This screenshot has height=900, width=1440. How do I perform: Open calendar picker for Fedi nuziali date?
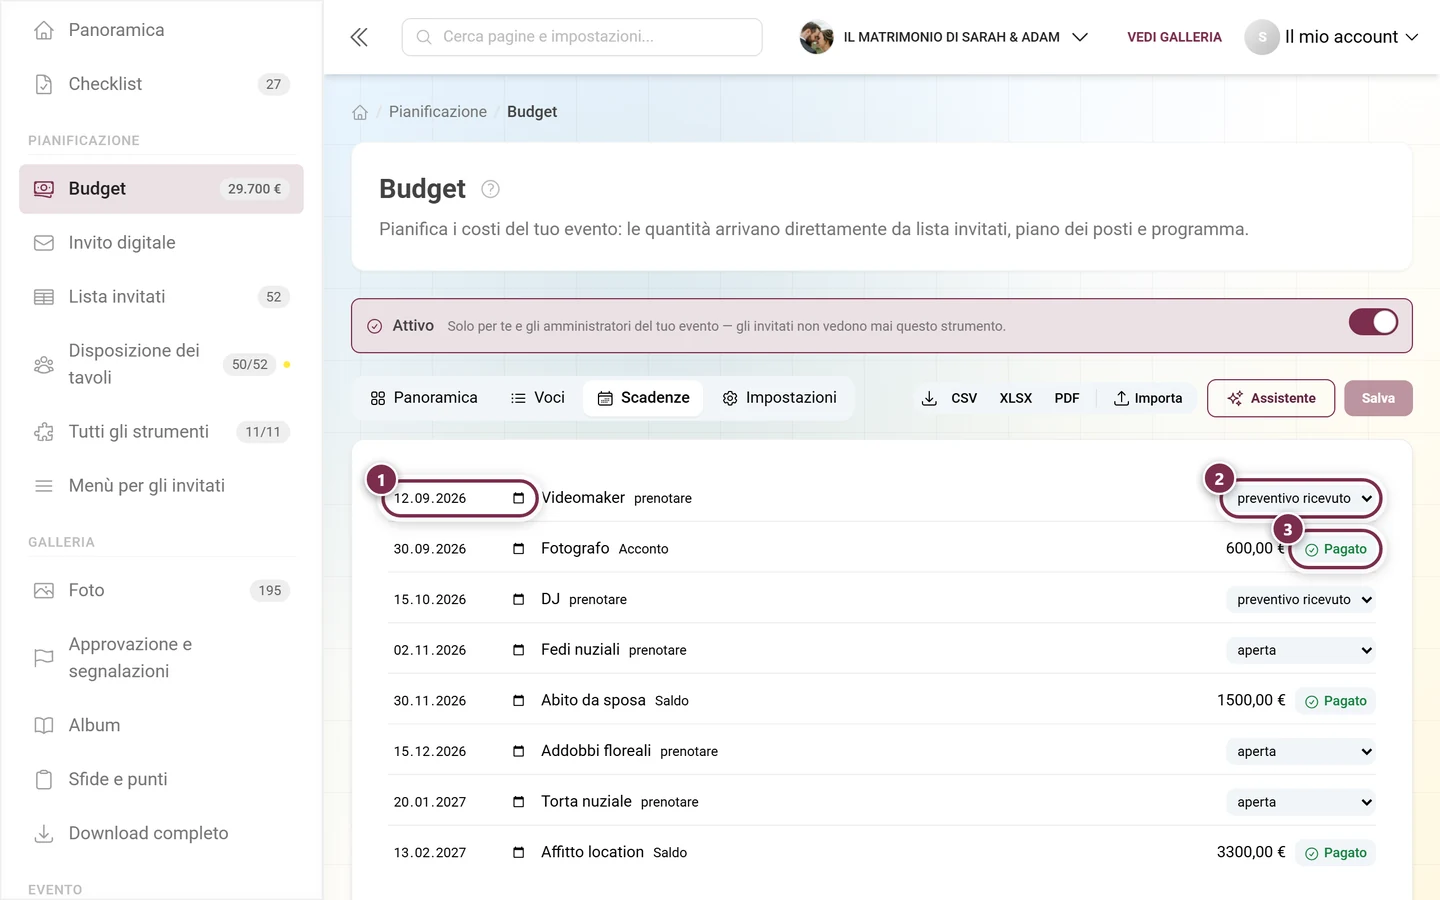click(518, 650)
